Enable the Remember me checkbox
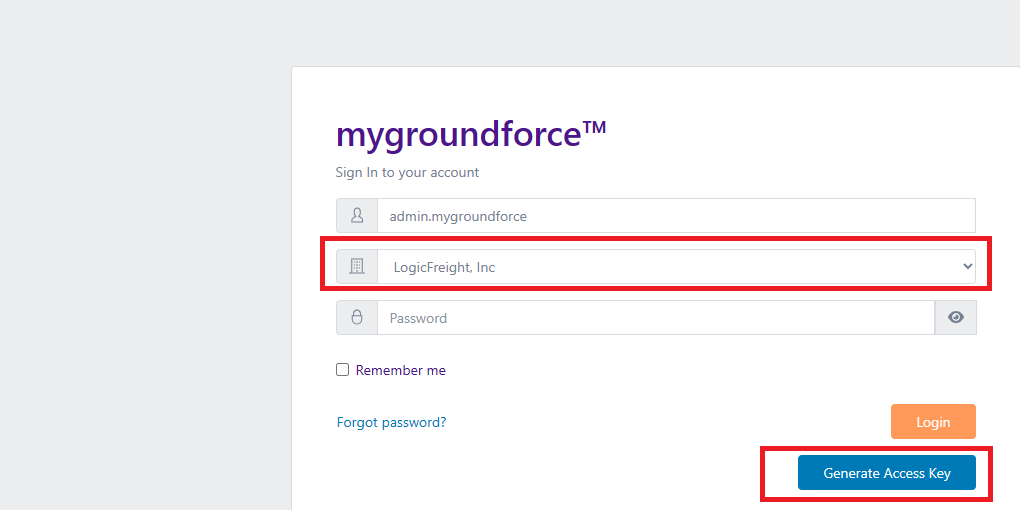 tap(342, 369)
